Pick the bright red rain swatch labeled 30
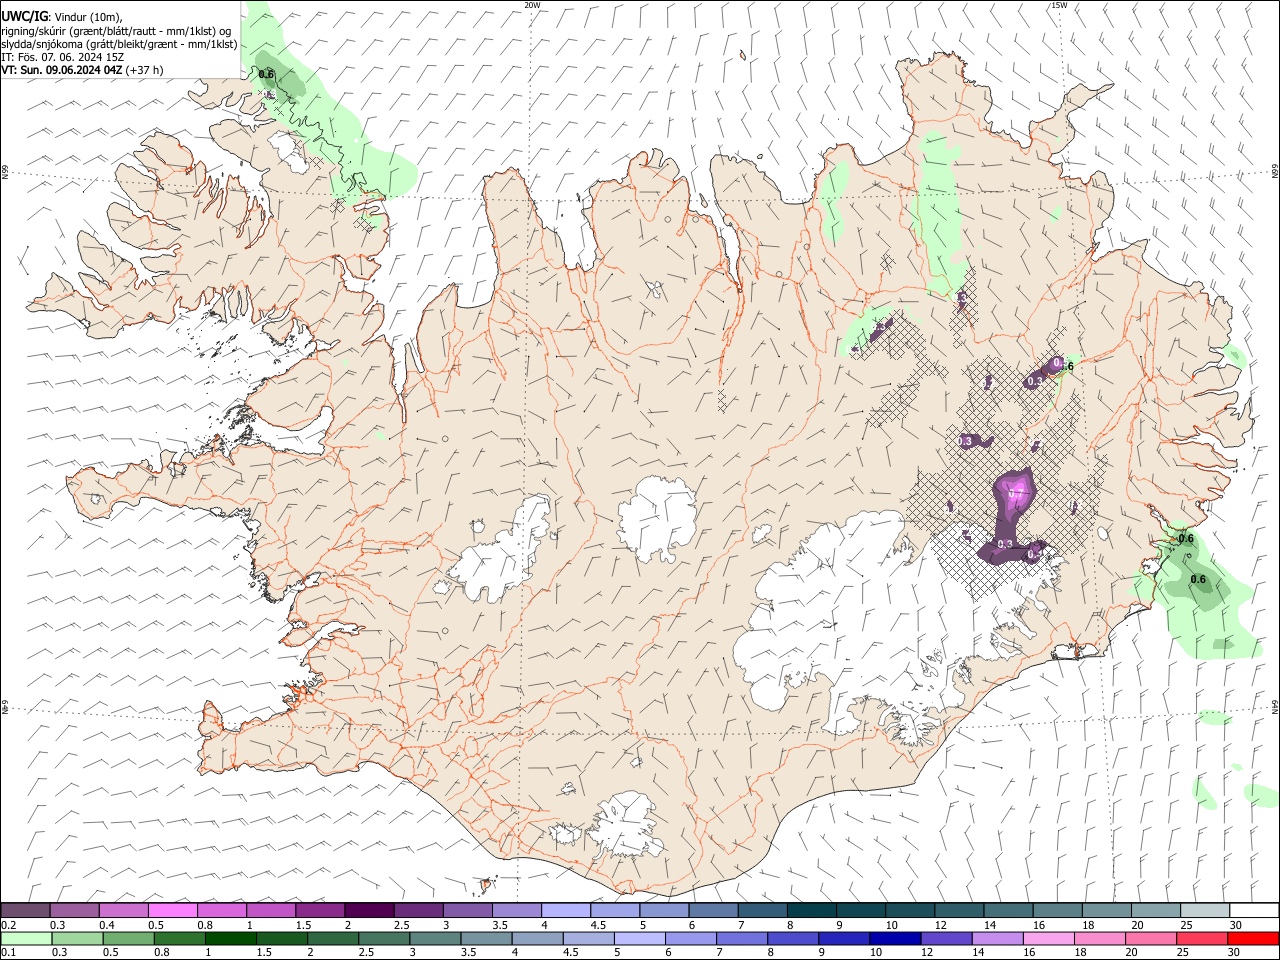 1252,938
